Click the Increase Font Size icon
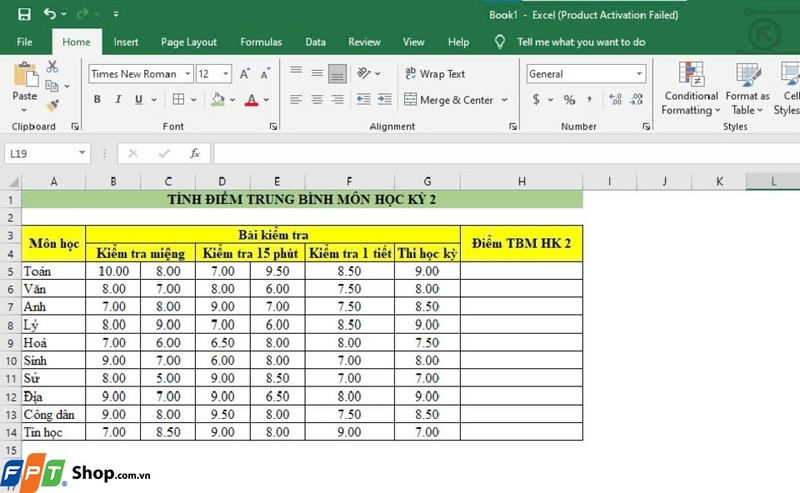This screenshot has width=800, height=493. click(246, 74)
